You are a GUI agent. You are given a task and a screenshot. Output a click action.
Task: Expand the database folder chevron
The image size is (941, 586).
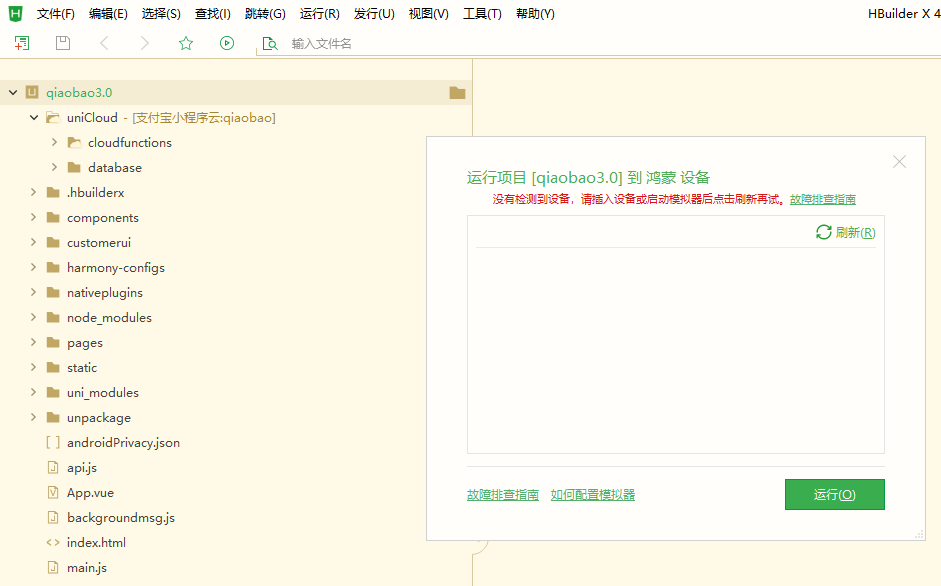[x=54, y=168]
